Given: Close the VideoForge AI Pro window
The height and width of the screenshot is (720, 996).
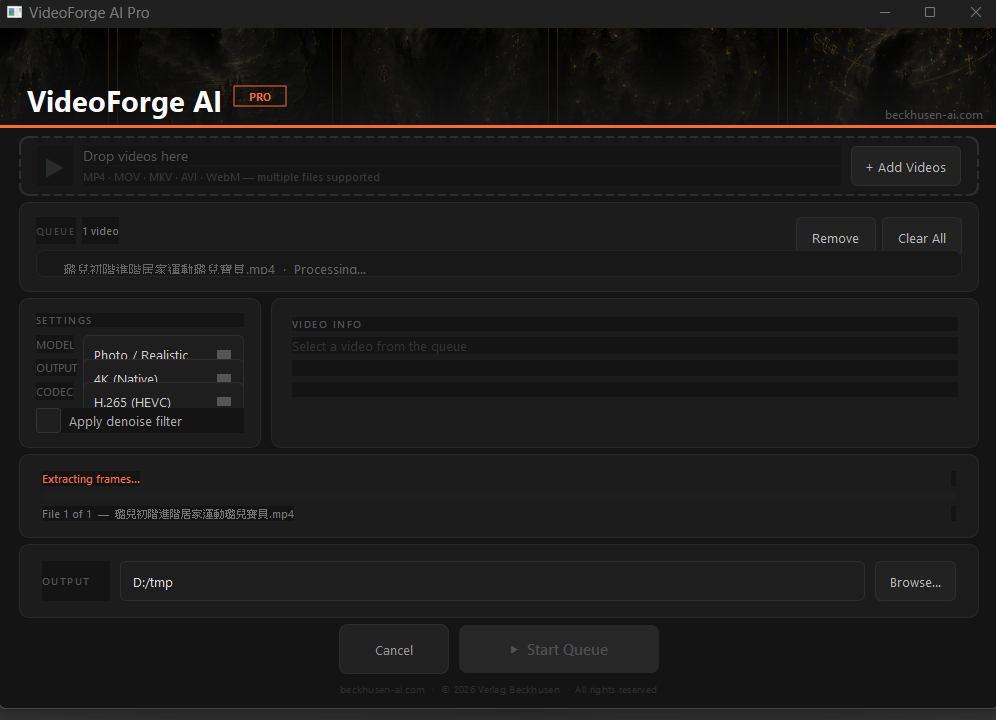Looking at the screenshot, I should point(976,13).
